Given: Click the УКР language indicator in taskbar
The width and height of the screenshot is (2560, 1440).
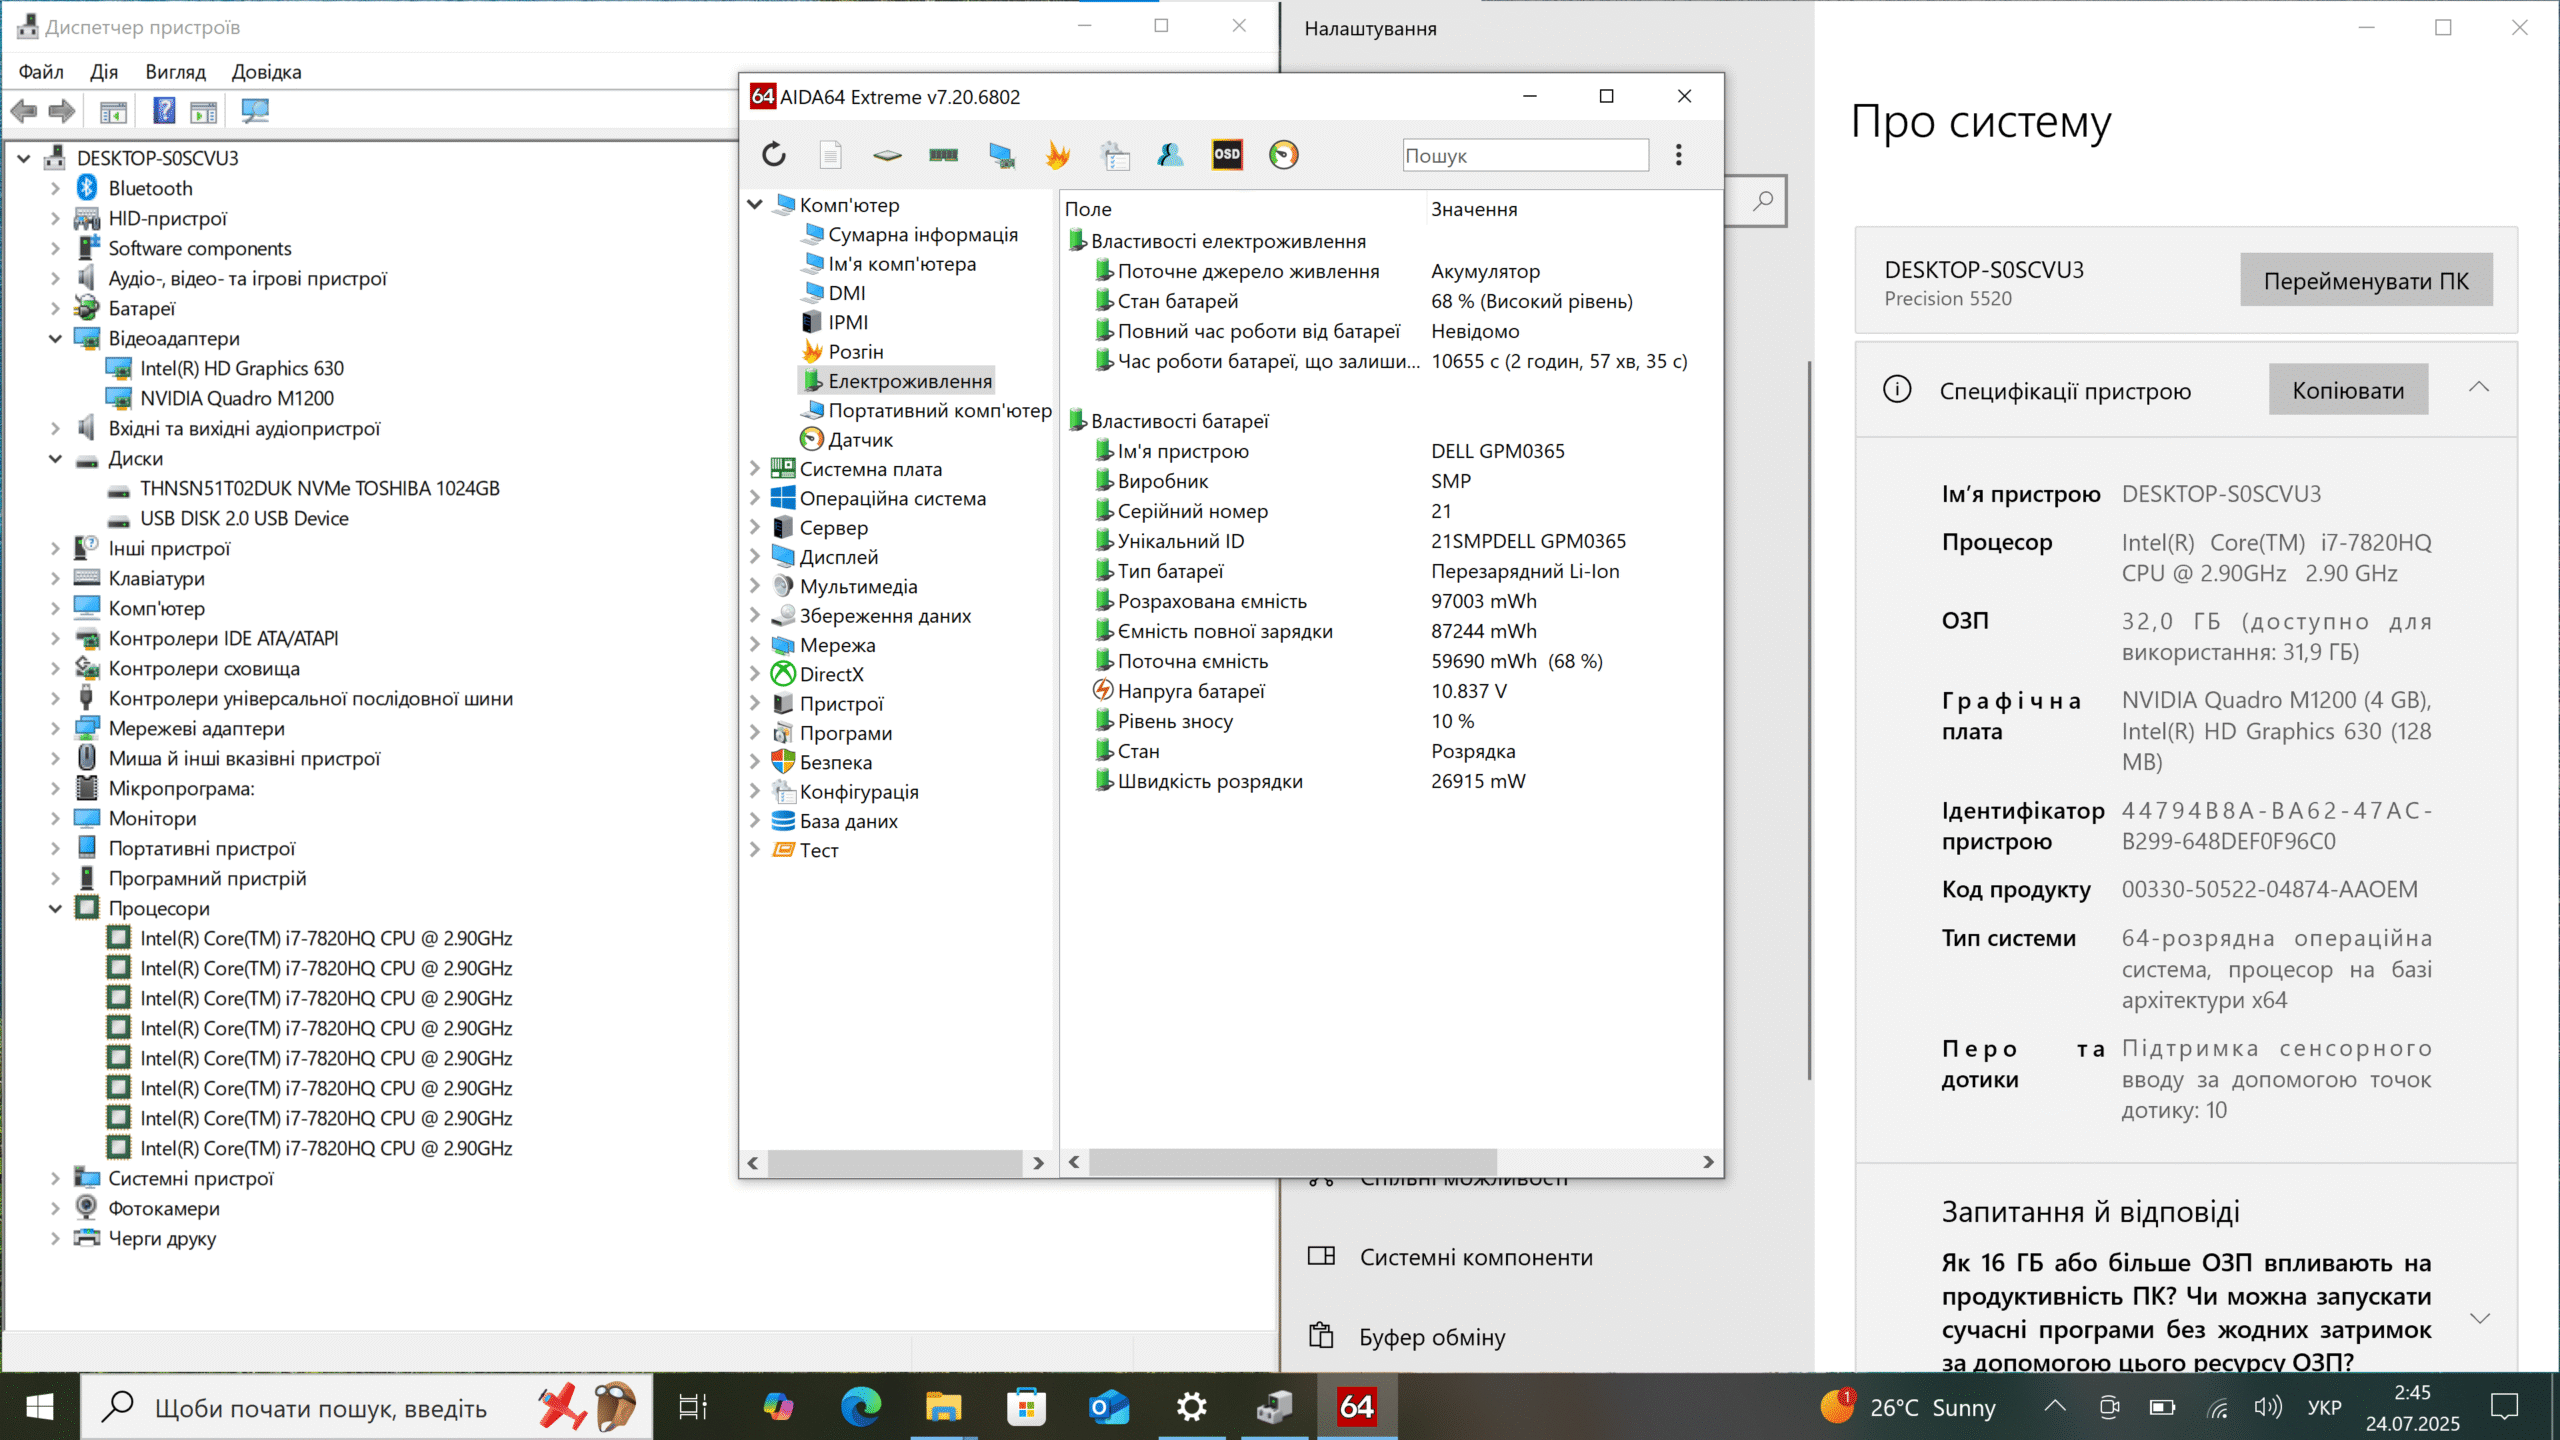Looking at the screenshot, I should tap(2324, 1408).
